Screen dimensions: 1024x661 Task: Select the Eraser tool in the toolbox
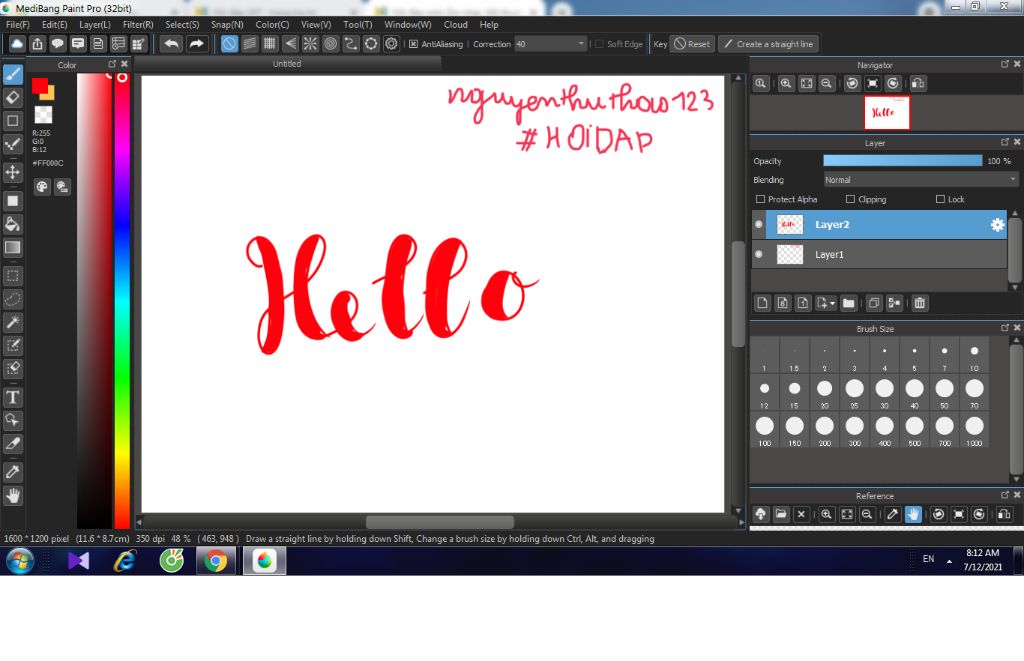click(x=13, y=97)
